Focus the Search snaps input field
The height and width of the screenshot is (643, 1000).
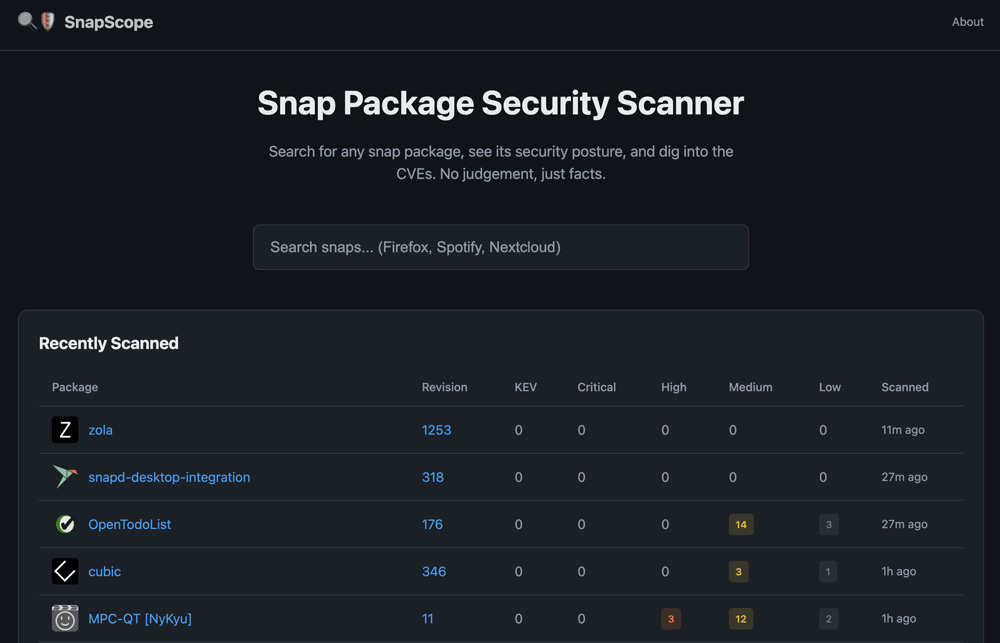[500, 247]
